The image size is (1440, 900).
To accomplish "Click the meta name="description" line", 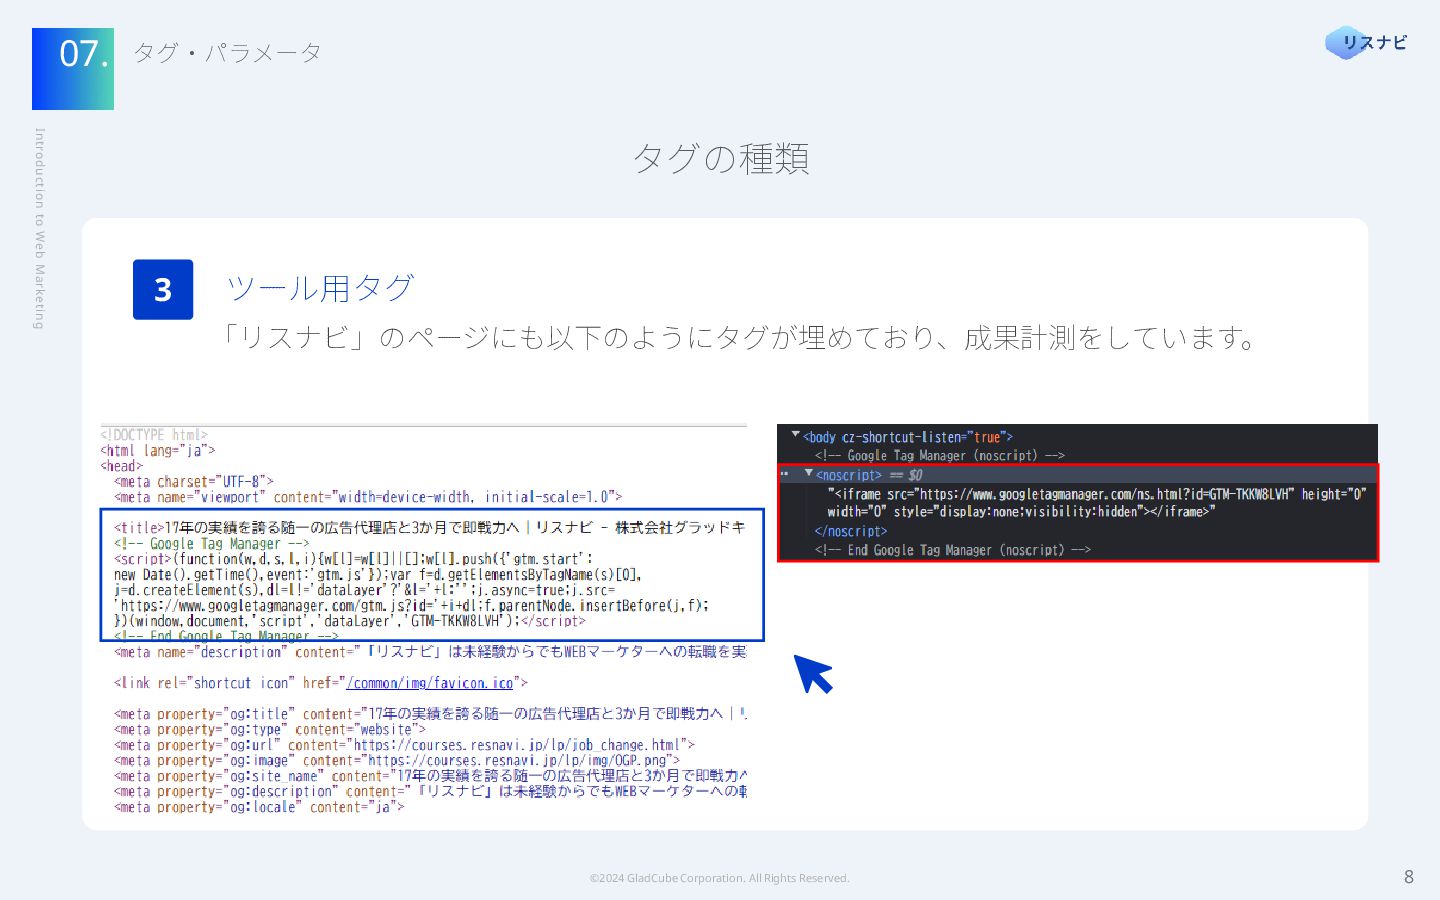I will coord(430,652).
